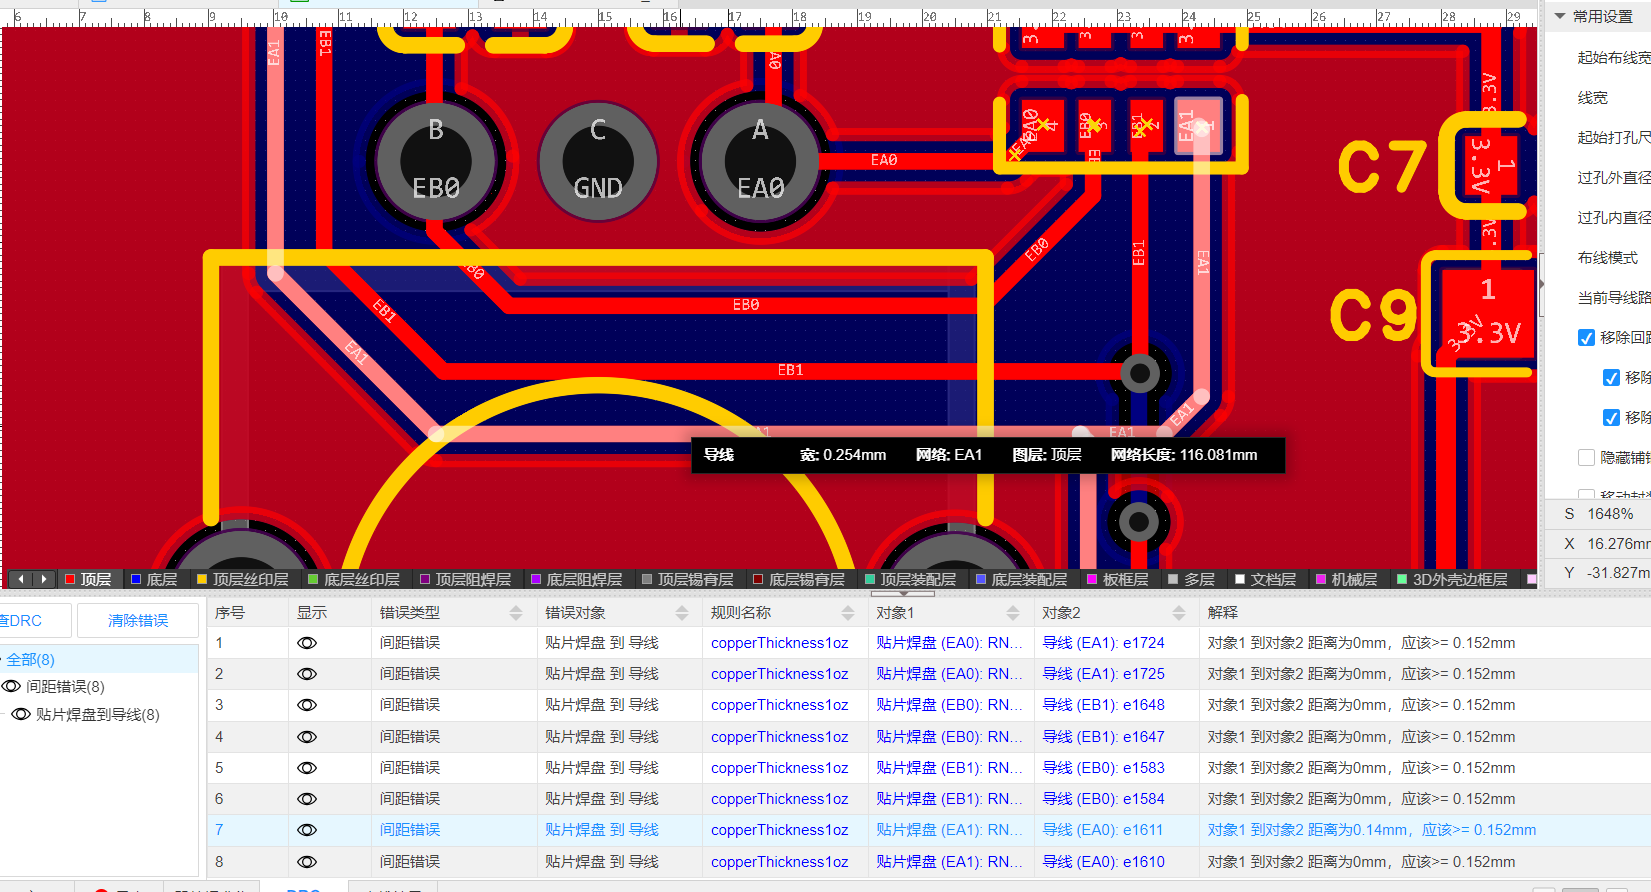Screen dimensions: 1651x892
Task: Select the 底层装配层 layer tab
Action: pyautogui.click(x=1021, y=579)
